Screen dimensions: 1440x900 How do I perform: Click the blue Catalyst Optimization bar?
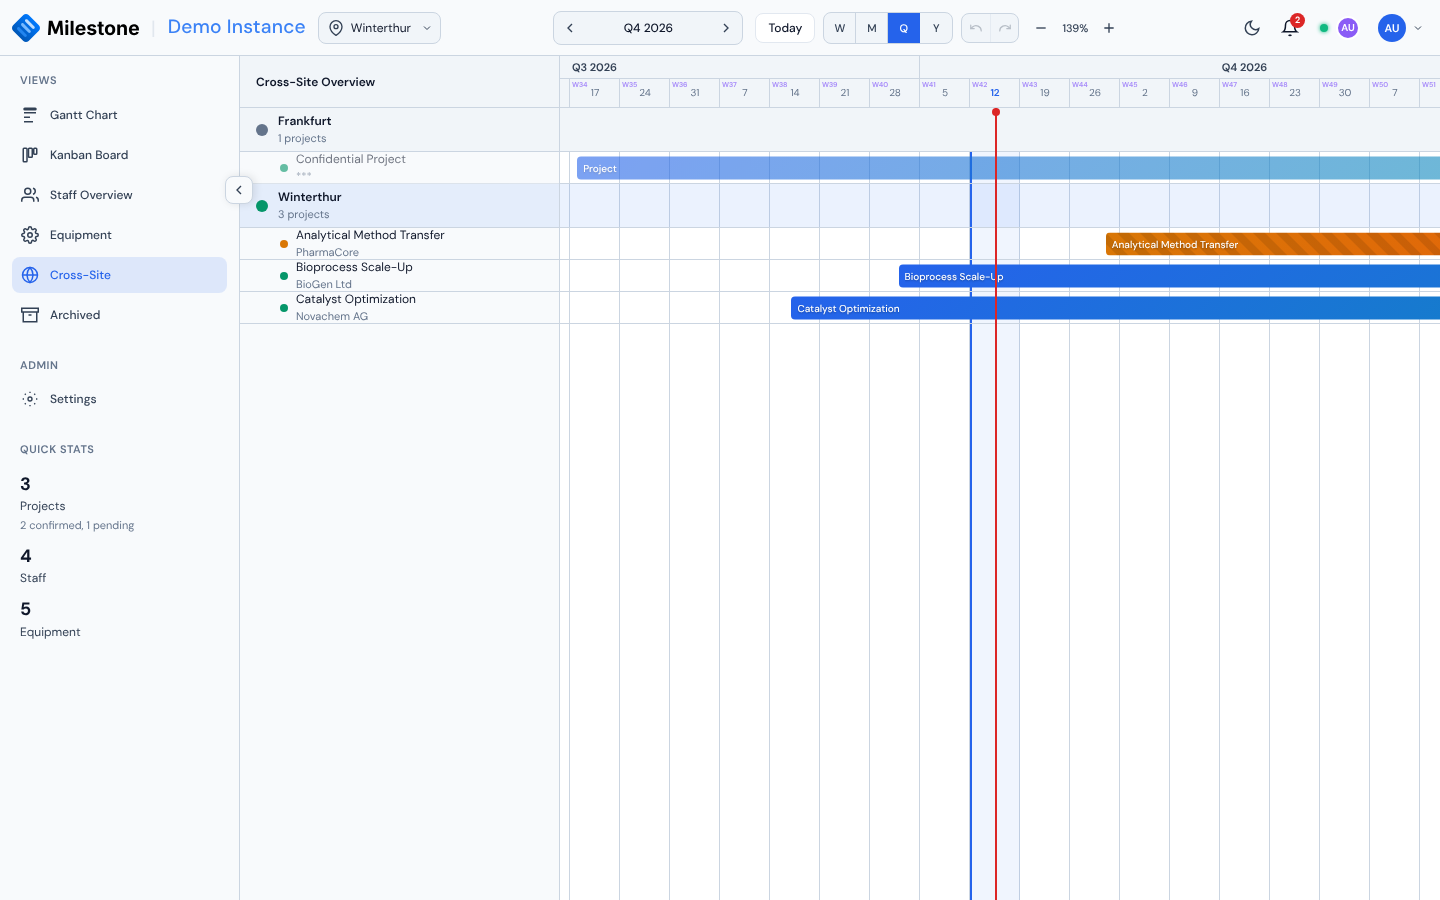(1115, 308)
